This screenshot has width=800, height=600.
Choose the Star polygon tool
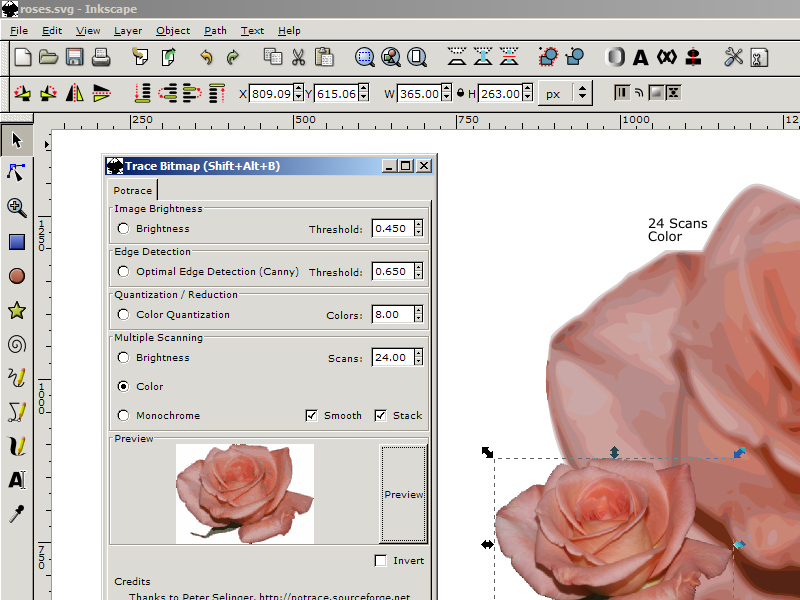tap(16, 310)
